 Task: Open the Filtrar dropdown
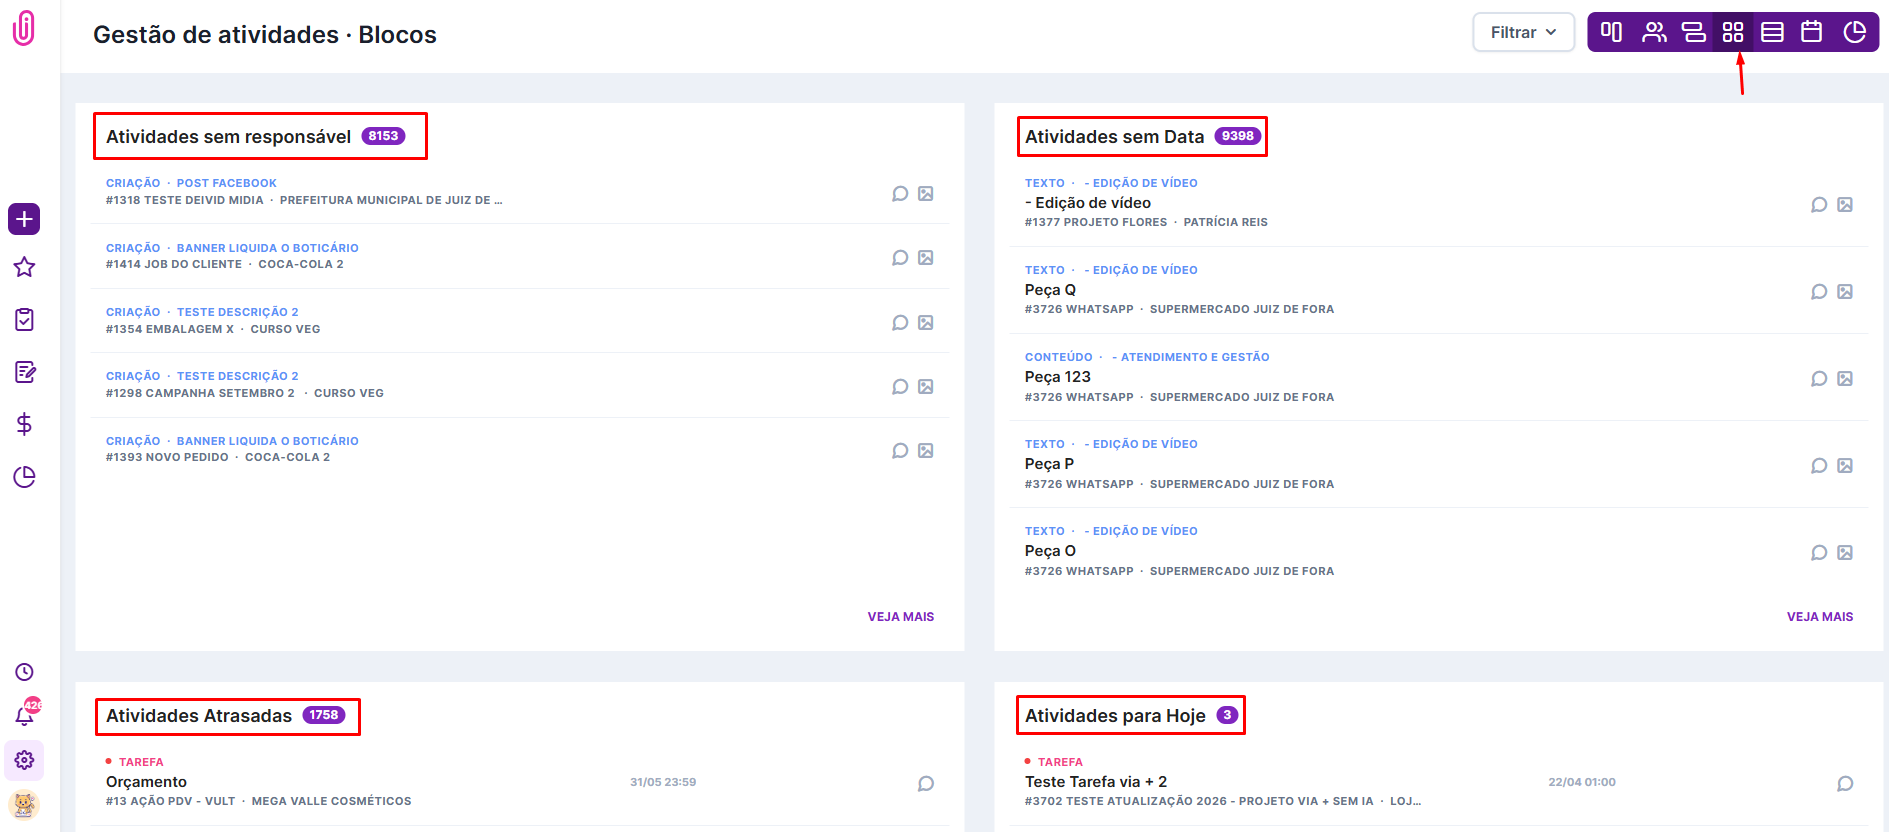tap(1523, 32)
